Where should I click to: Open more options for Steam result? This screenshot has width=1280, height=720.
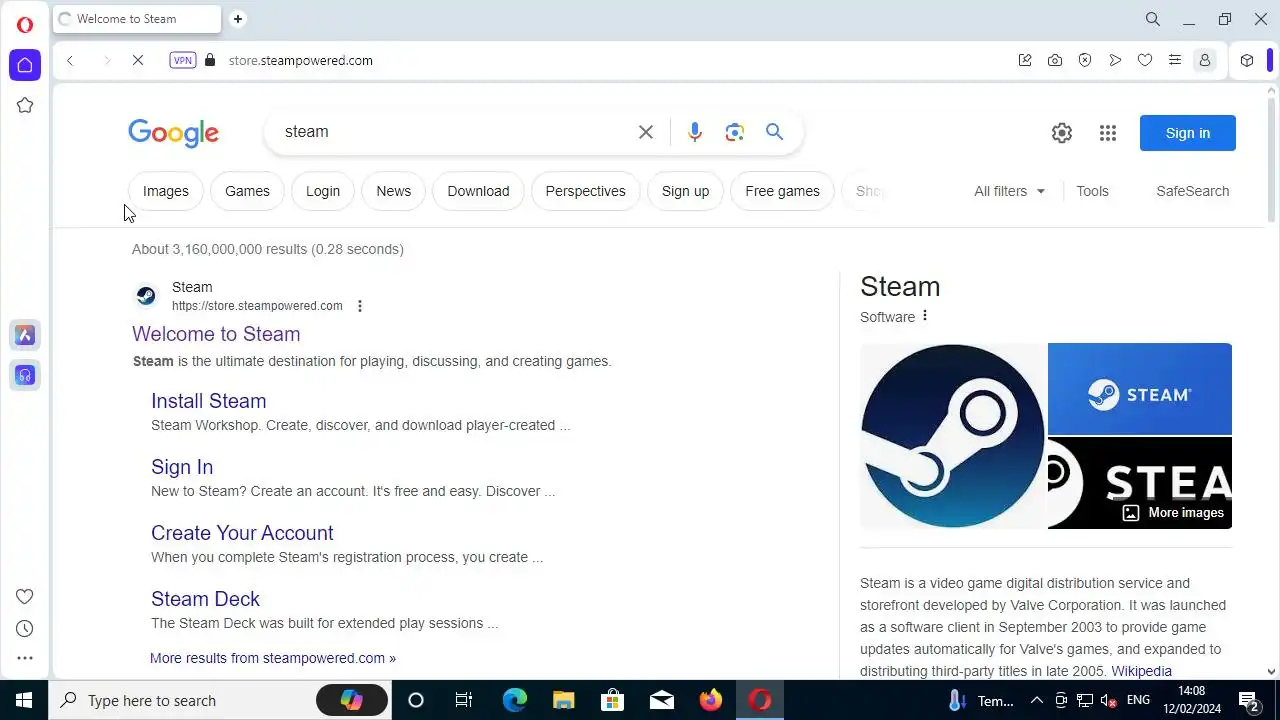coord(360,306)
